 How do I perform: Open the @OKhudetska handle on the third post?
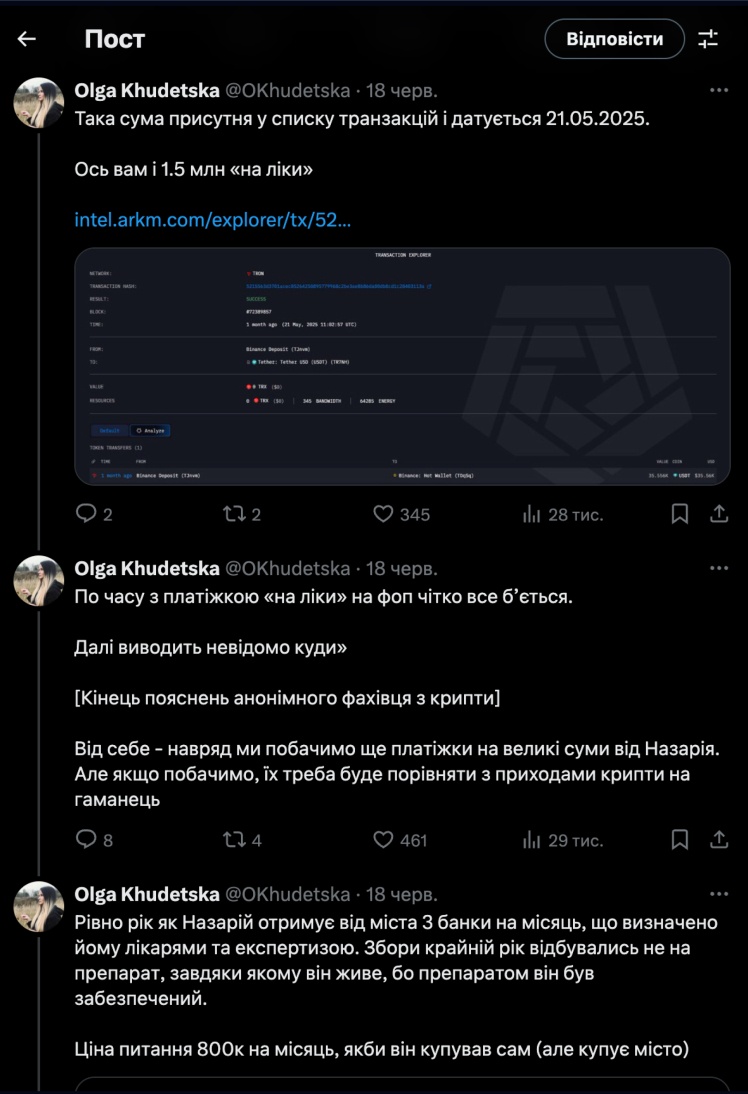click(x=288, y=894)
